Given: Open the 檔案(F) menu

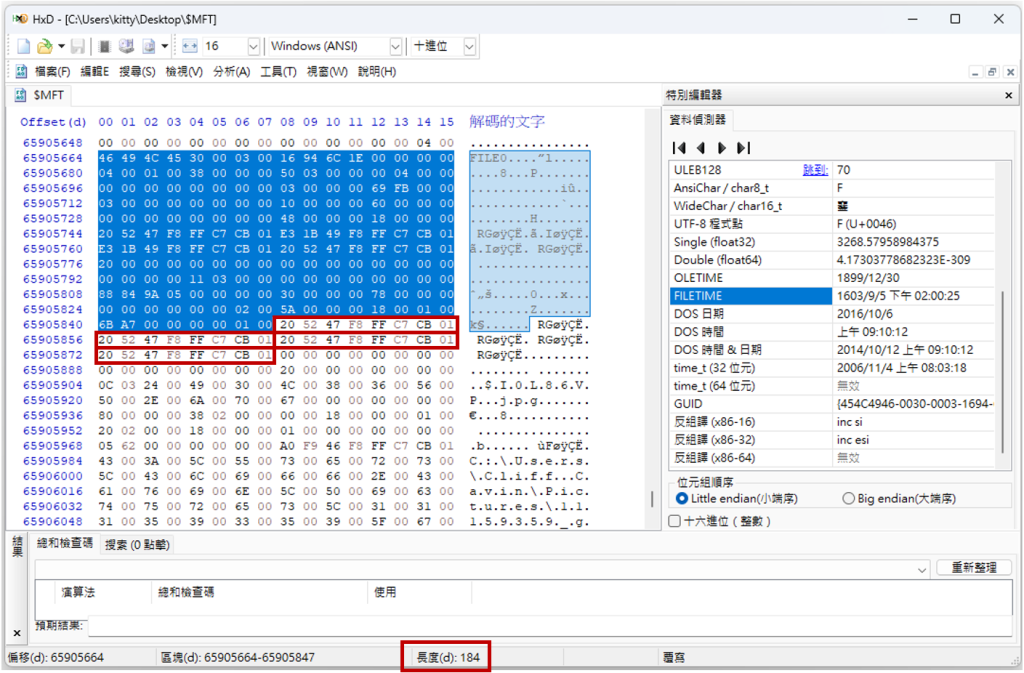Looking at the screenshot, I should tap(52, 72).
